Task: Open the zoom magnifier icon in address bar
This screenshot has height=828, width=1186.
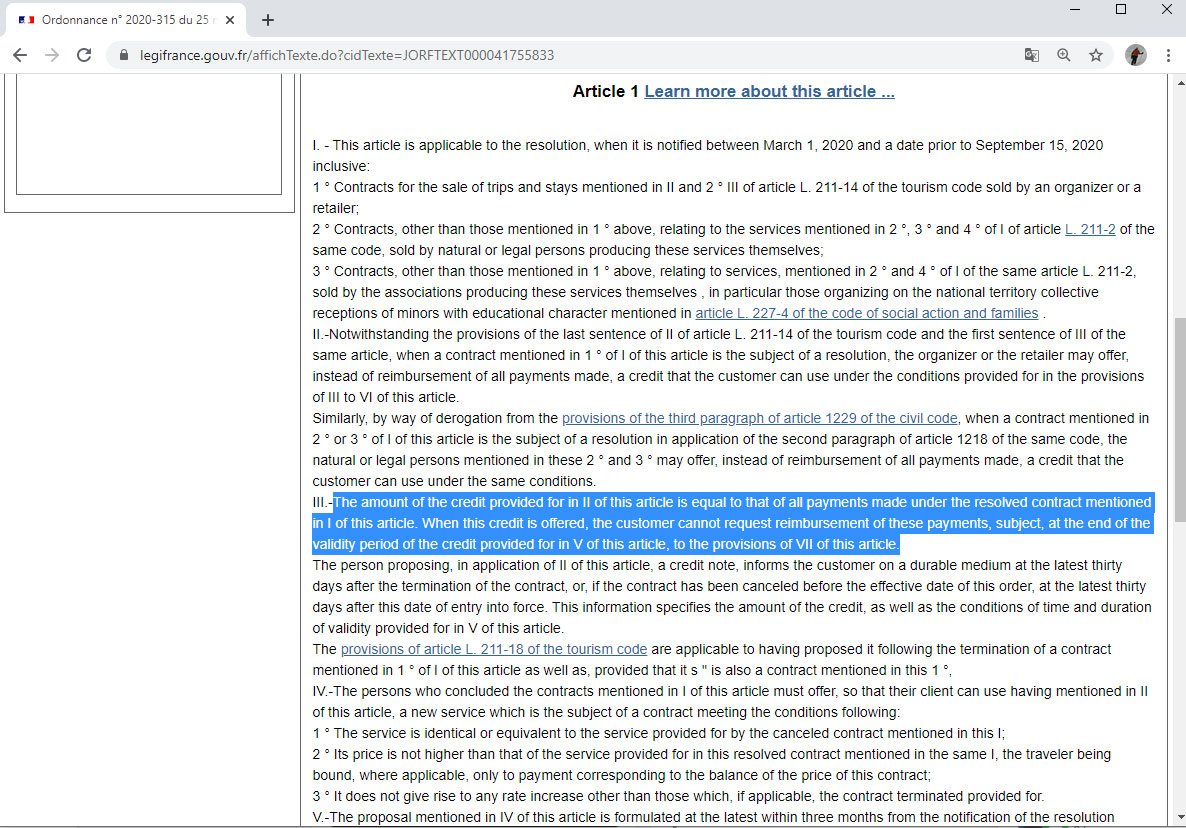Action: click(1063, 55)
